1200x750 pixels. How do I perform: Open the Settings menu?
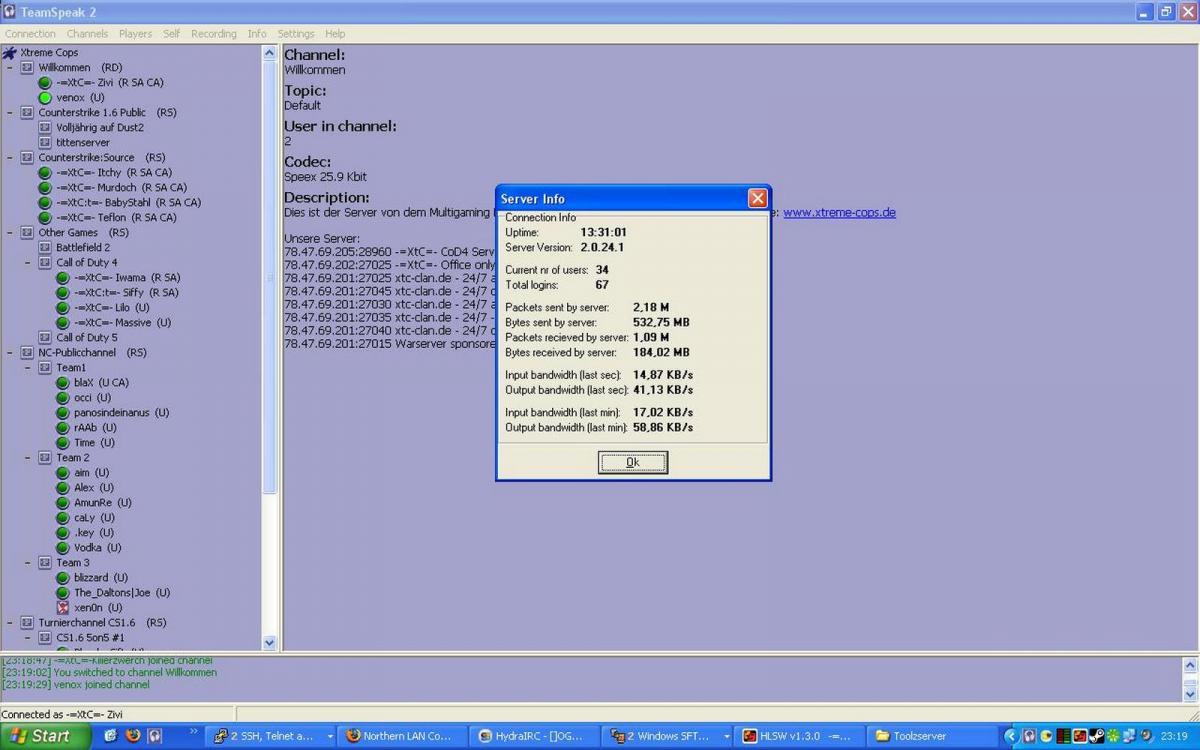[296, 34]
